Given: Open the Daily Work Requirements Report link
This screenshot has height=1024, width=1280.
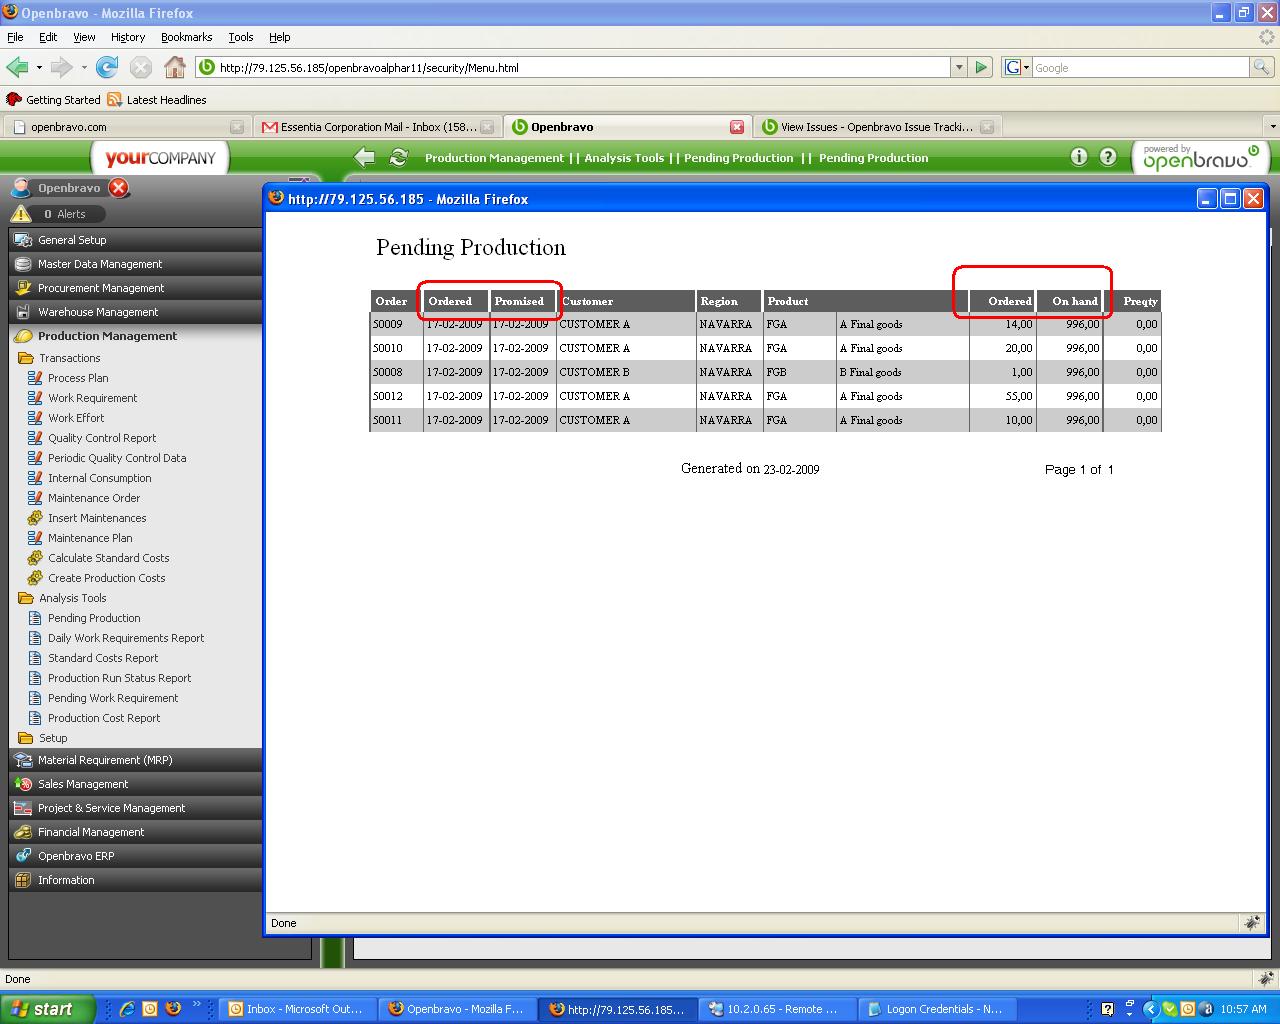Looking at the screenshot, I should pyautogui.click(x=126, y=638).
